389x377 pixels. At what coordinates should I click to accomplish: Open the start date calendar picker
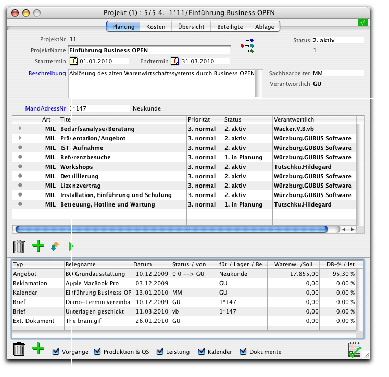point(73,61)
